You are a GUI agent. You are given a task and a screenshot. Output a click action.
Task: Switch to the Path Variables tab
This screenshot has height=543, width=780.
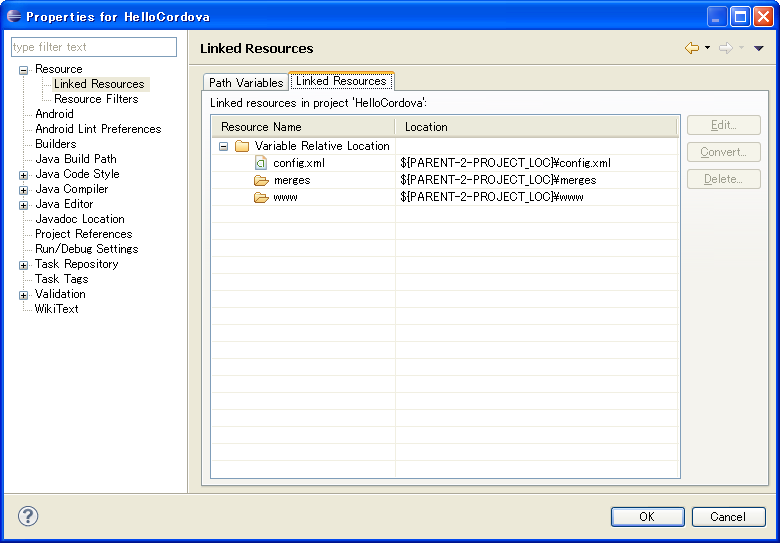pyautogui.click(x=246, y=83)
